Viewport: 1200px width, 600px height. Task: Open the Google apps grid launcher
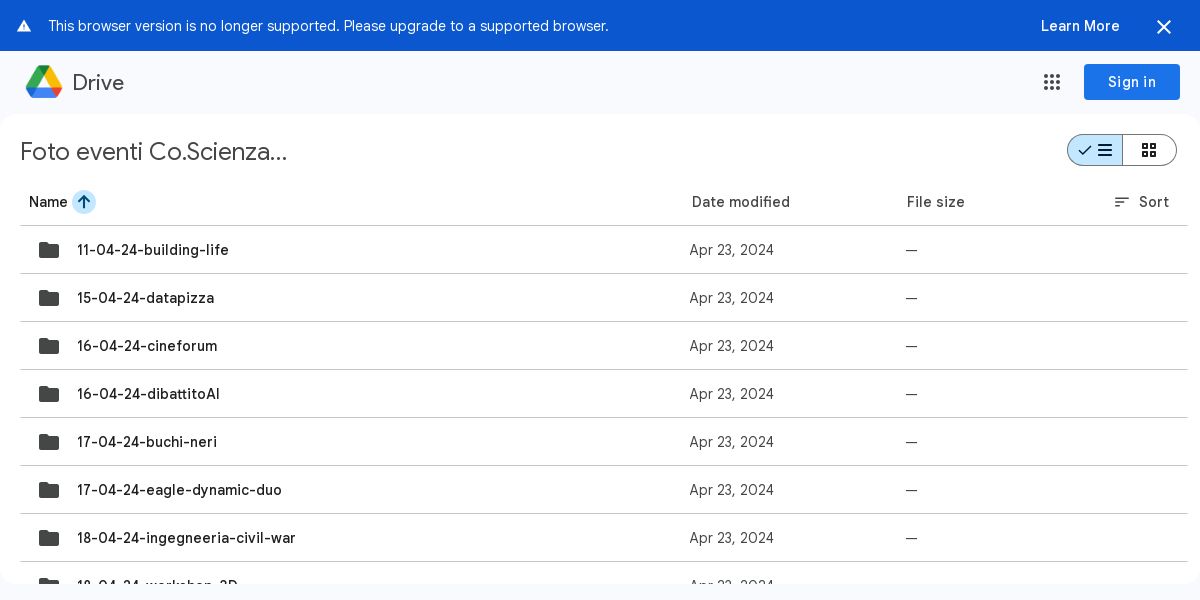1052,82
